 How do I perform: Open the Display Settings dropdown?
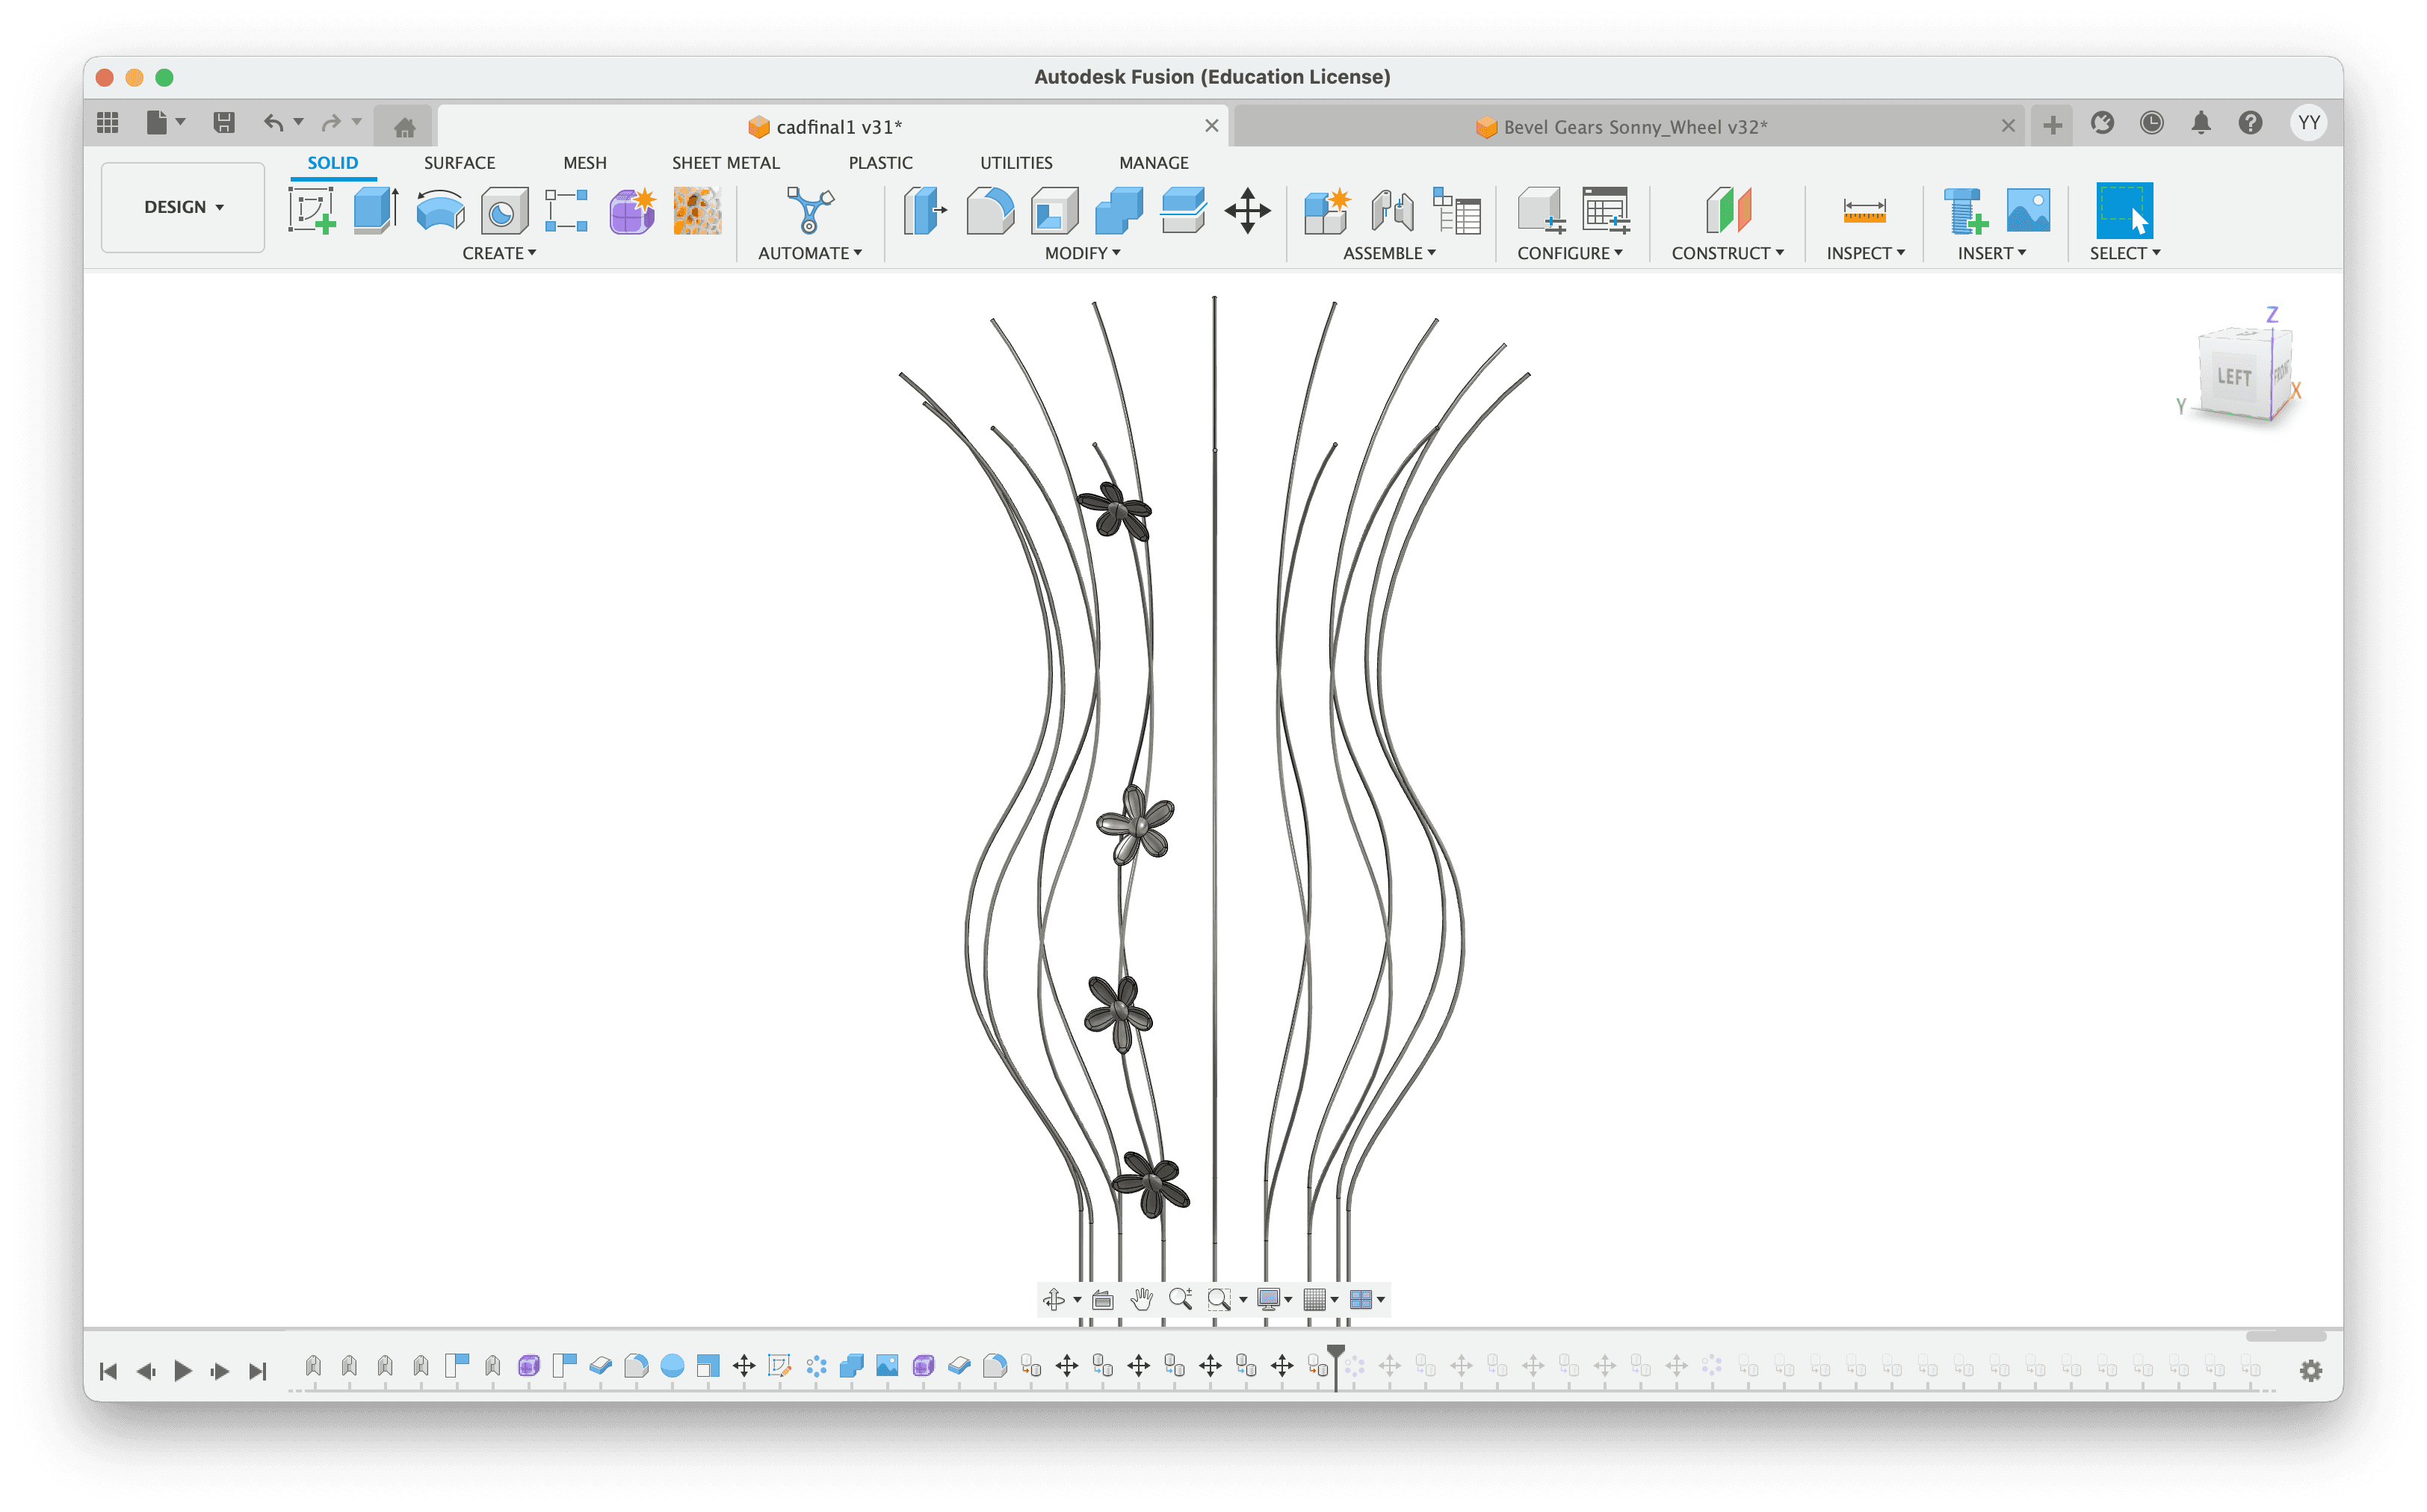pos(1273,1299)
